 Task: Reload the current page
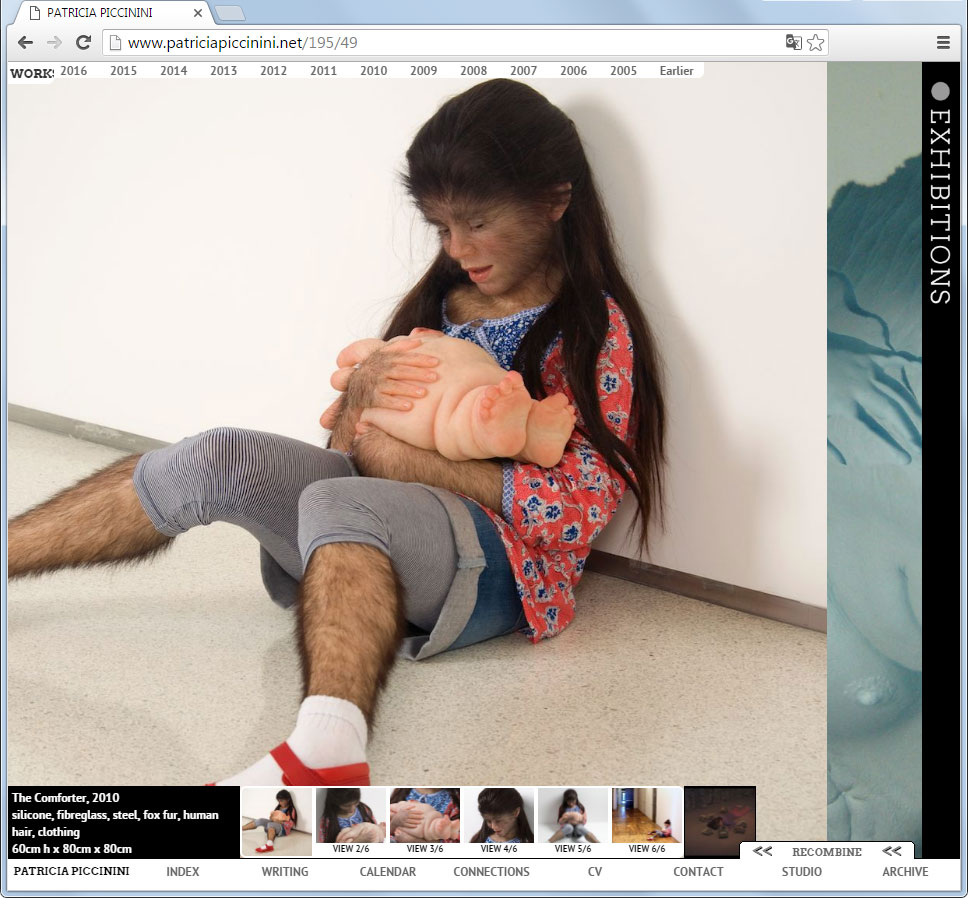(83, 43)
